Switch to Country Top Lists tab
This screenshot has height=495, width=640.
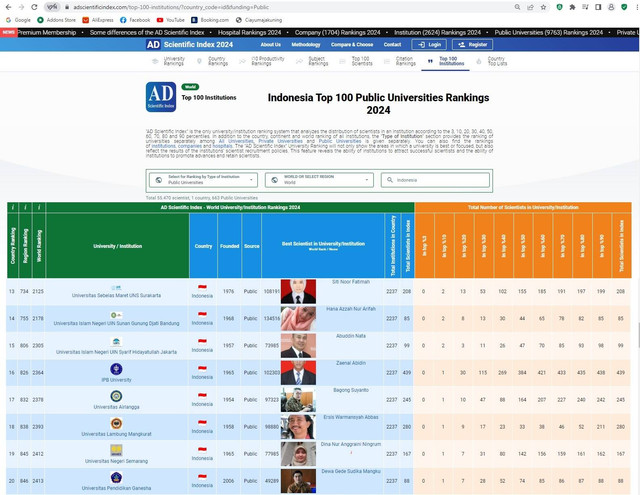click(x=492, y=61)
